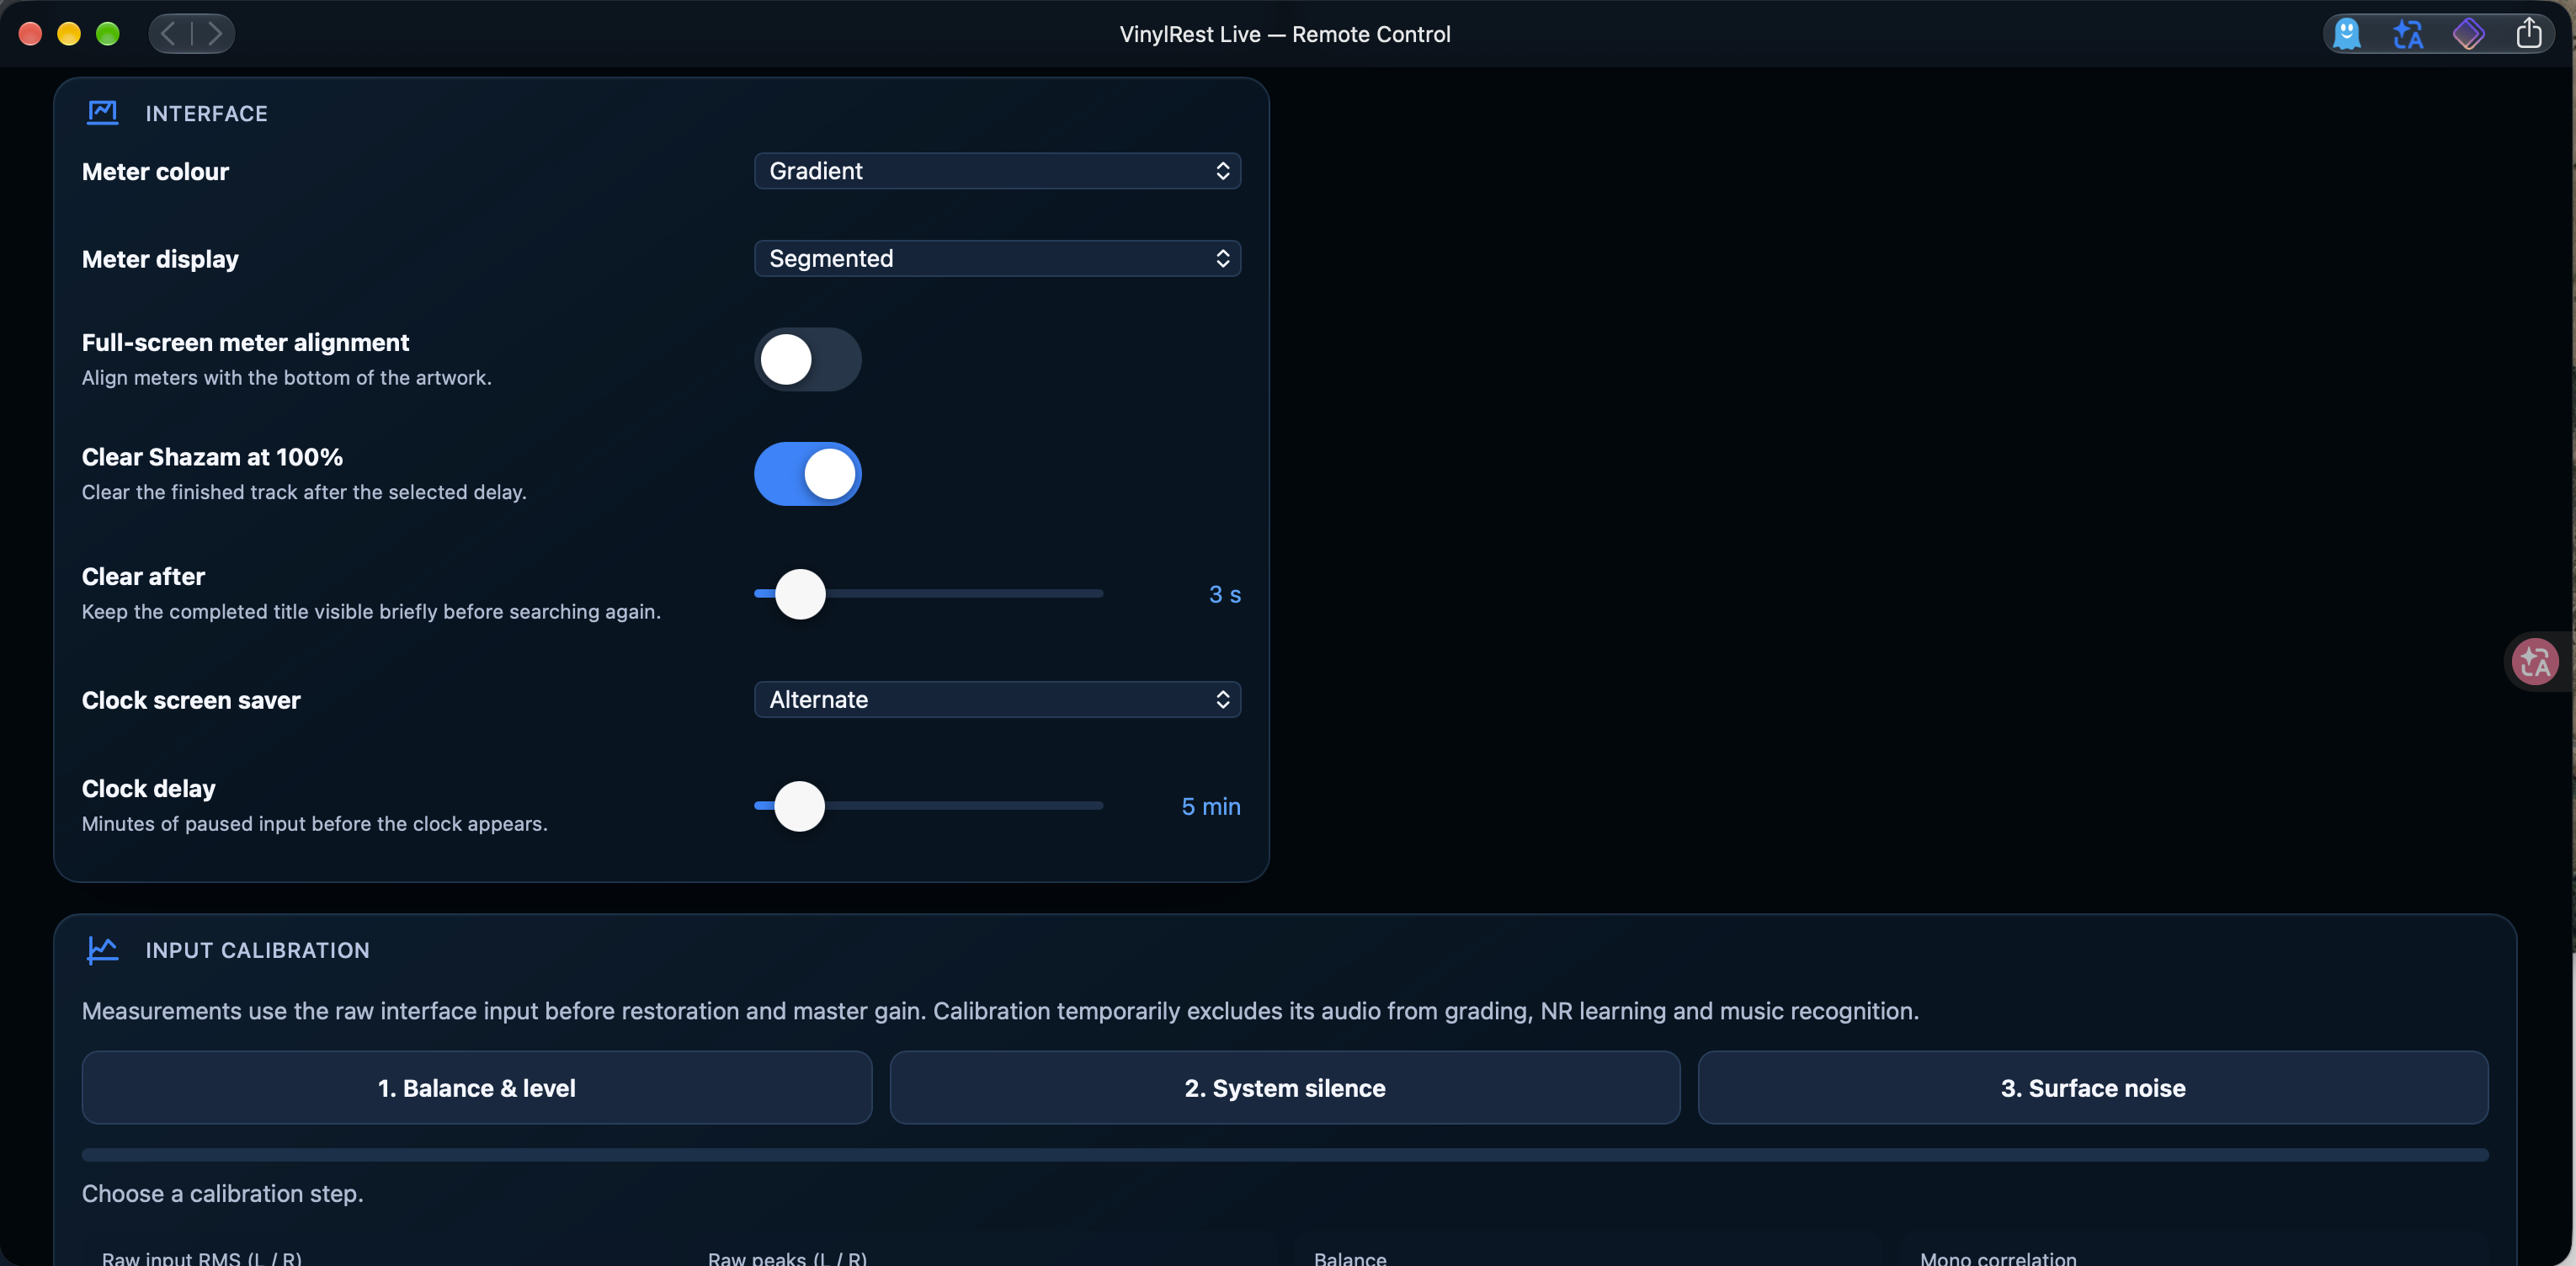Click the 'Clock screen saver' label
Viewport: 2576px width, 1266px height.
click(x=191, y=700)
